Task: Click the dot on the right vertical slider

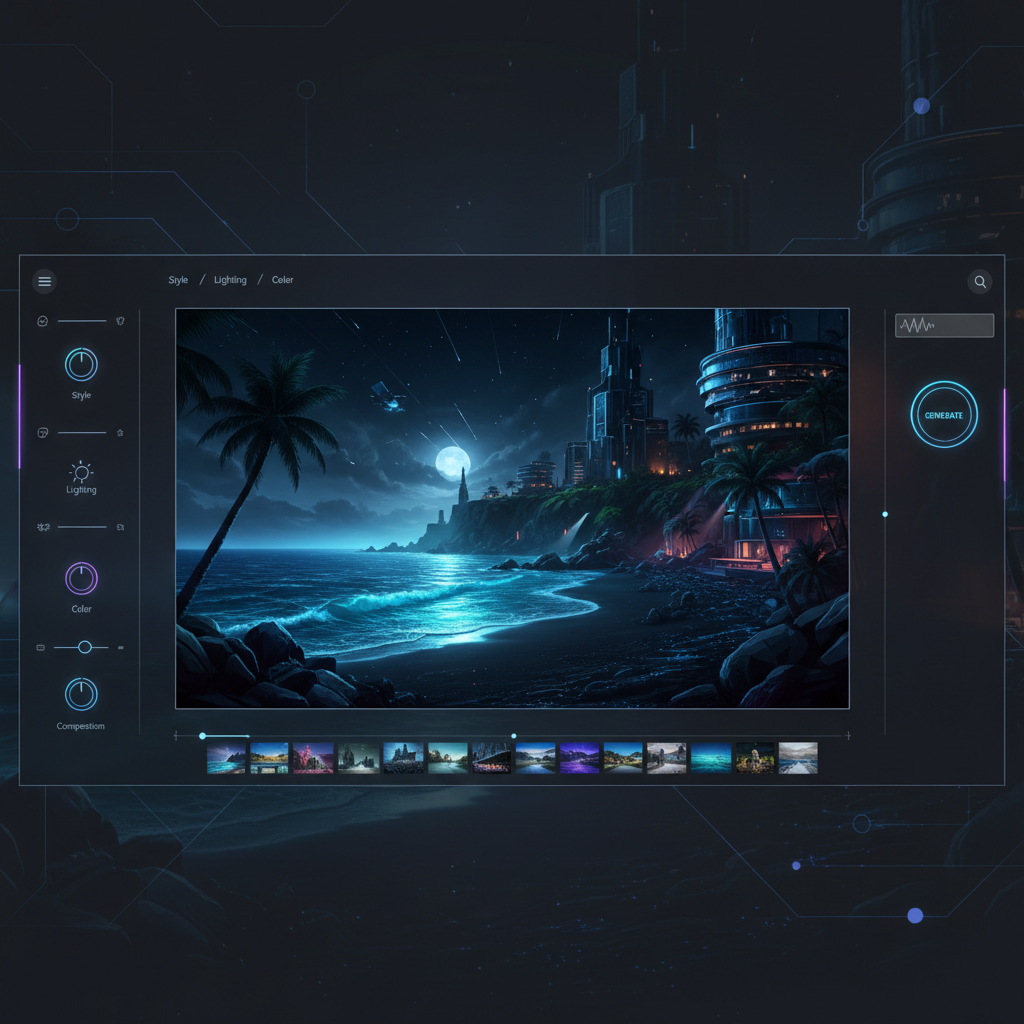Action: [x=885, y=515]
